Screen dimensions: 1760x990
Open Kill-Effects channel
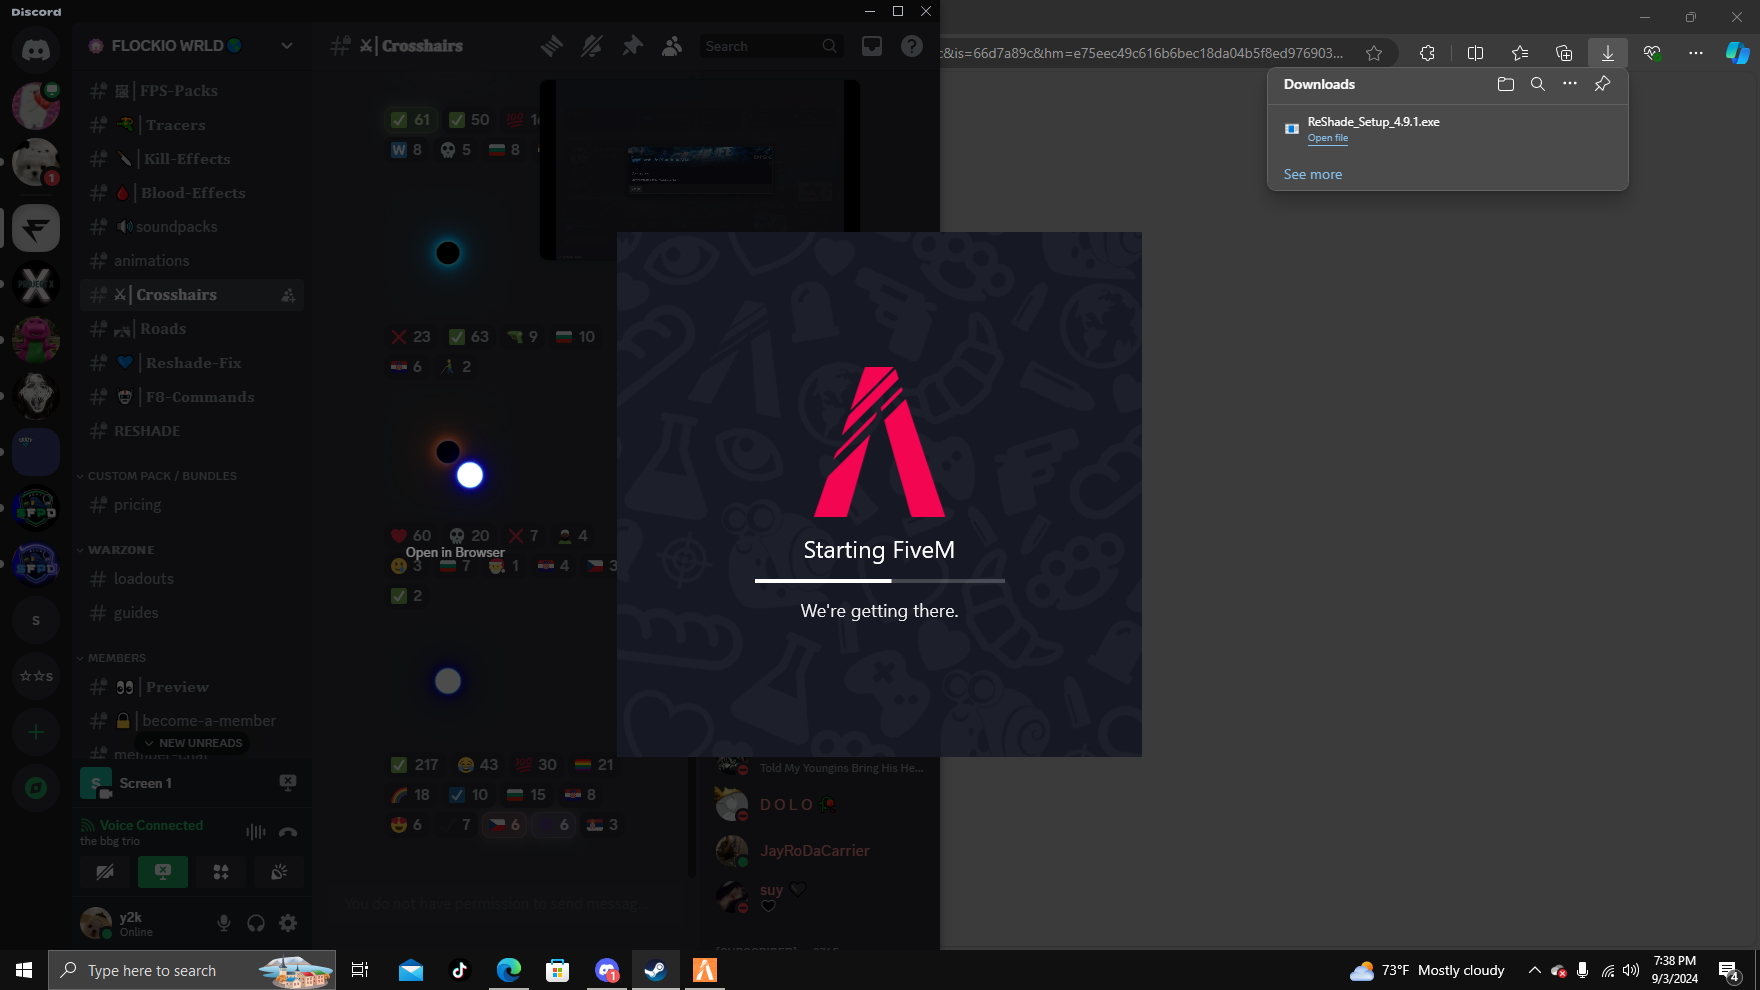click(192, 159)
